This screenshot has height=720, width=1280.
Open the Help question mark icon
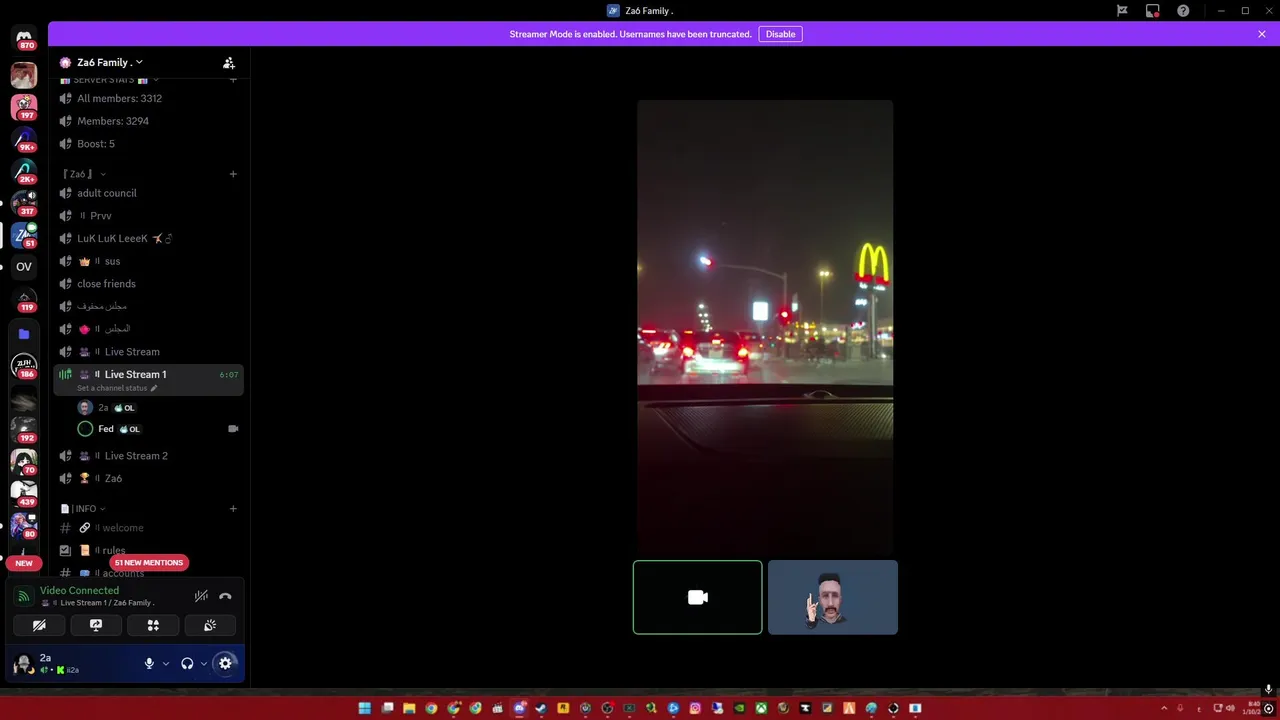pyautogui.click(x=1184, y=10)
